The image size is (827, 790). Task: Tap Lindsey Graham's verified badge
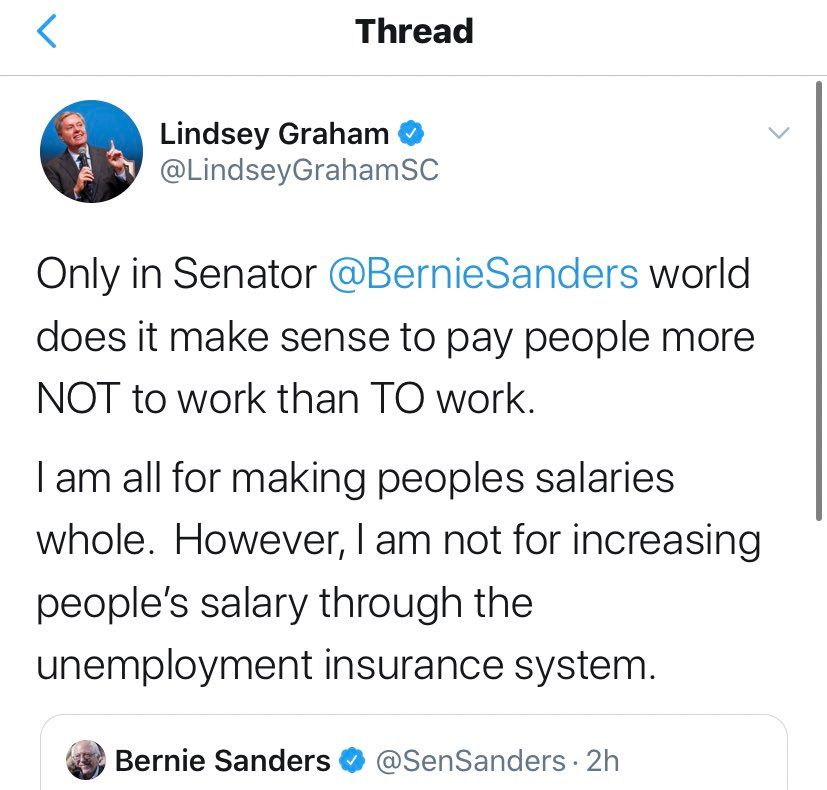tap(411, 133)
